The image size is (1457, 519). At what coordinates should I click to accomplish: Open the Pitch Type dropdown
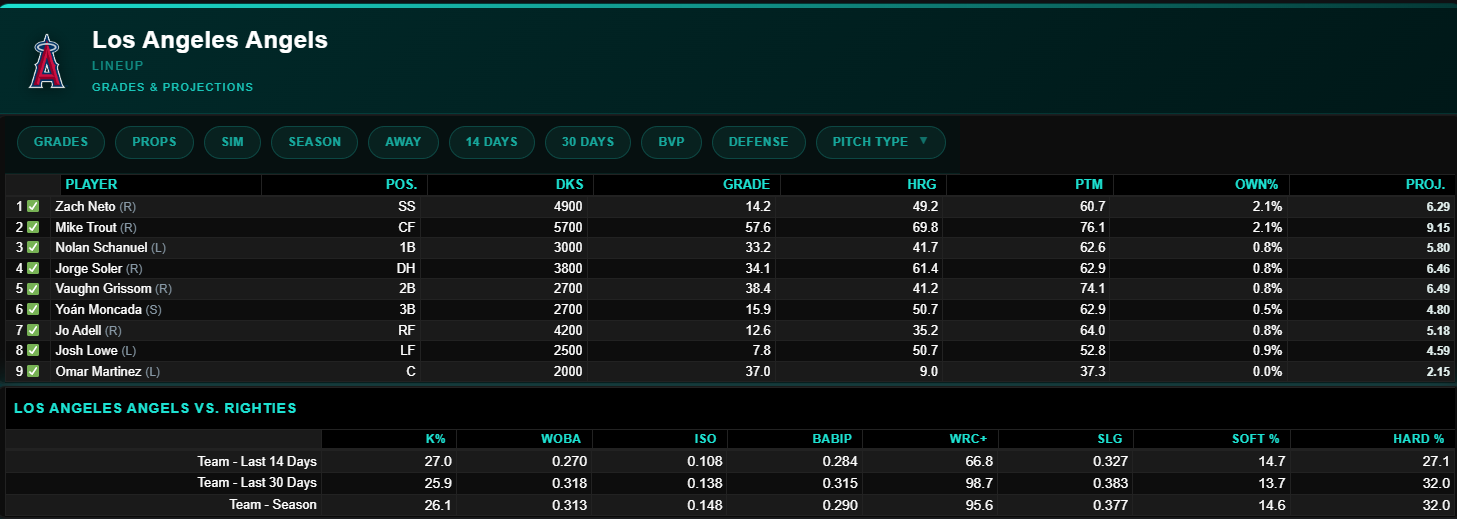tap(880, 142)
